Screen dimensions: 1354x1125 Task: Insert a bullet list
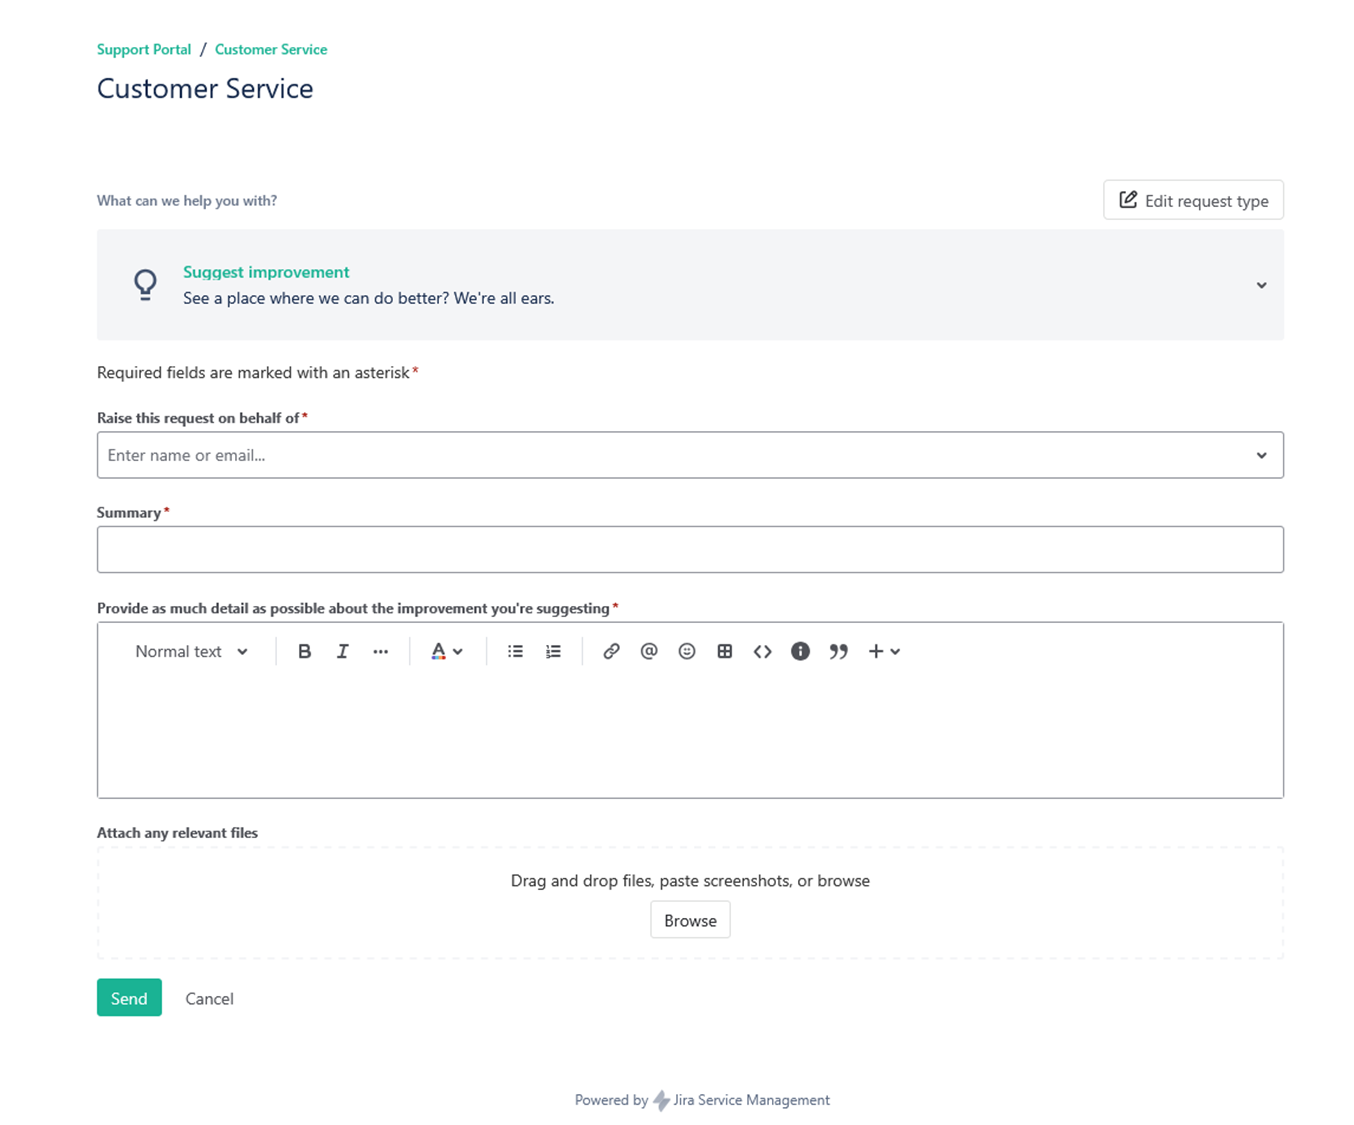pos(515,651)
